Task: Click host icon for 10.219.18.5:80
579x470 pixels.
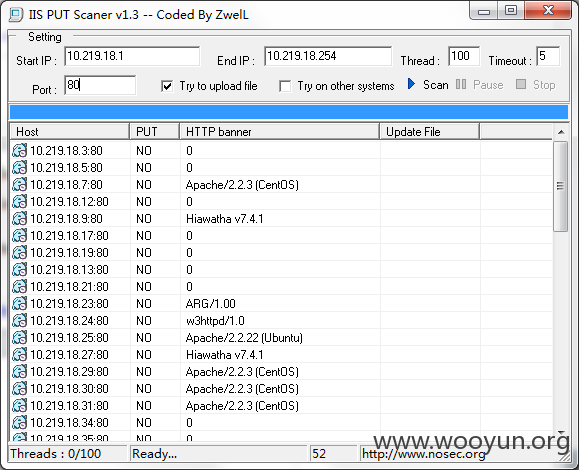Action: (20, 168)
